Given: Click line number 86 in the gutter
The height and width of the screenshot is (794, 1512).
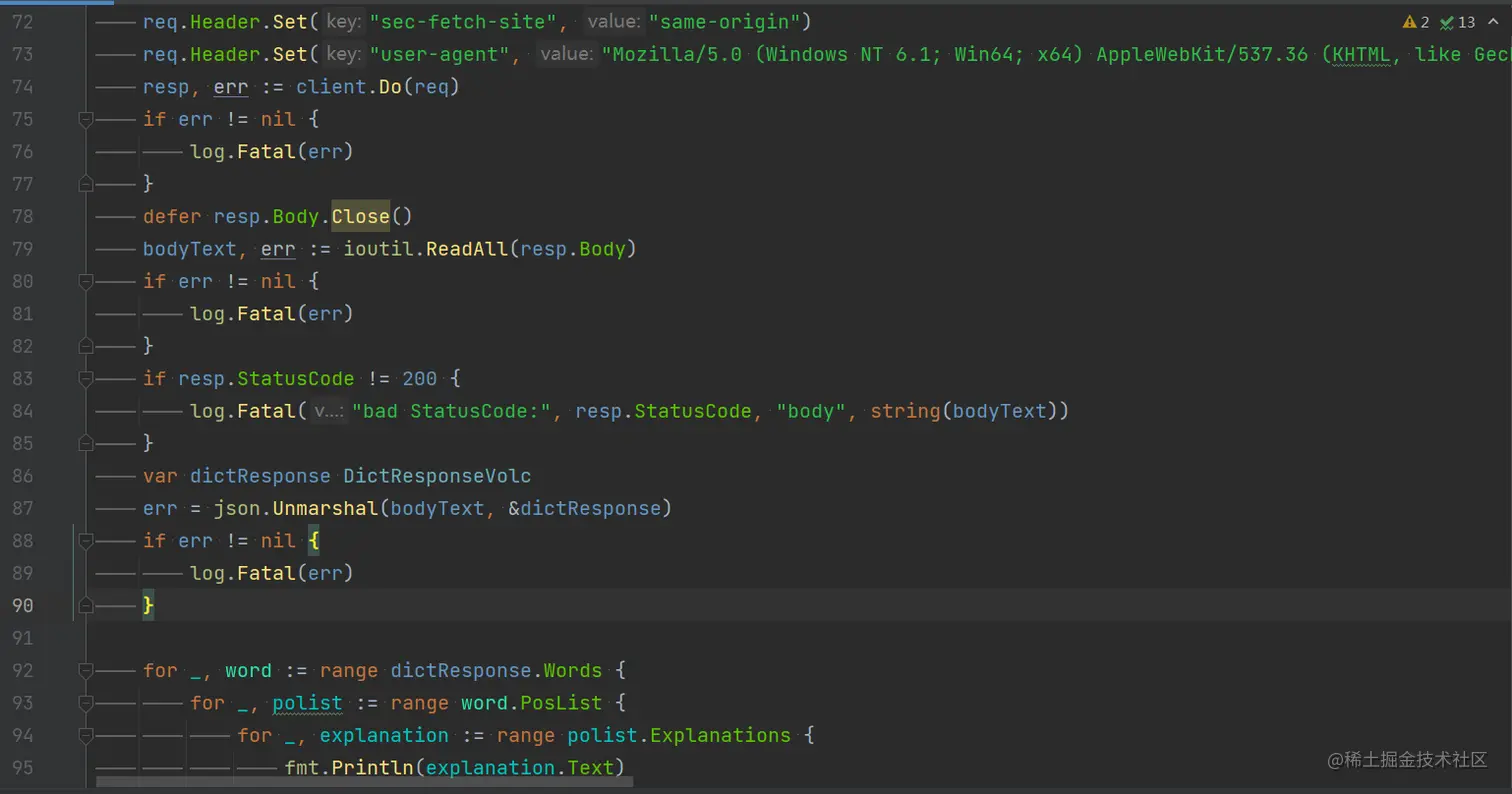Looking at the screenshot, I should [x=22, y=475].
